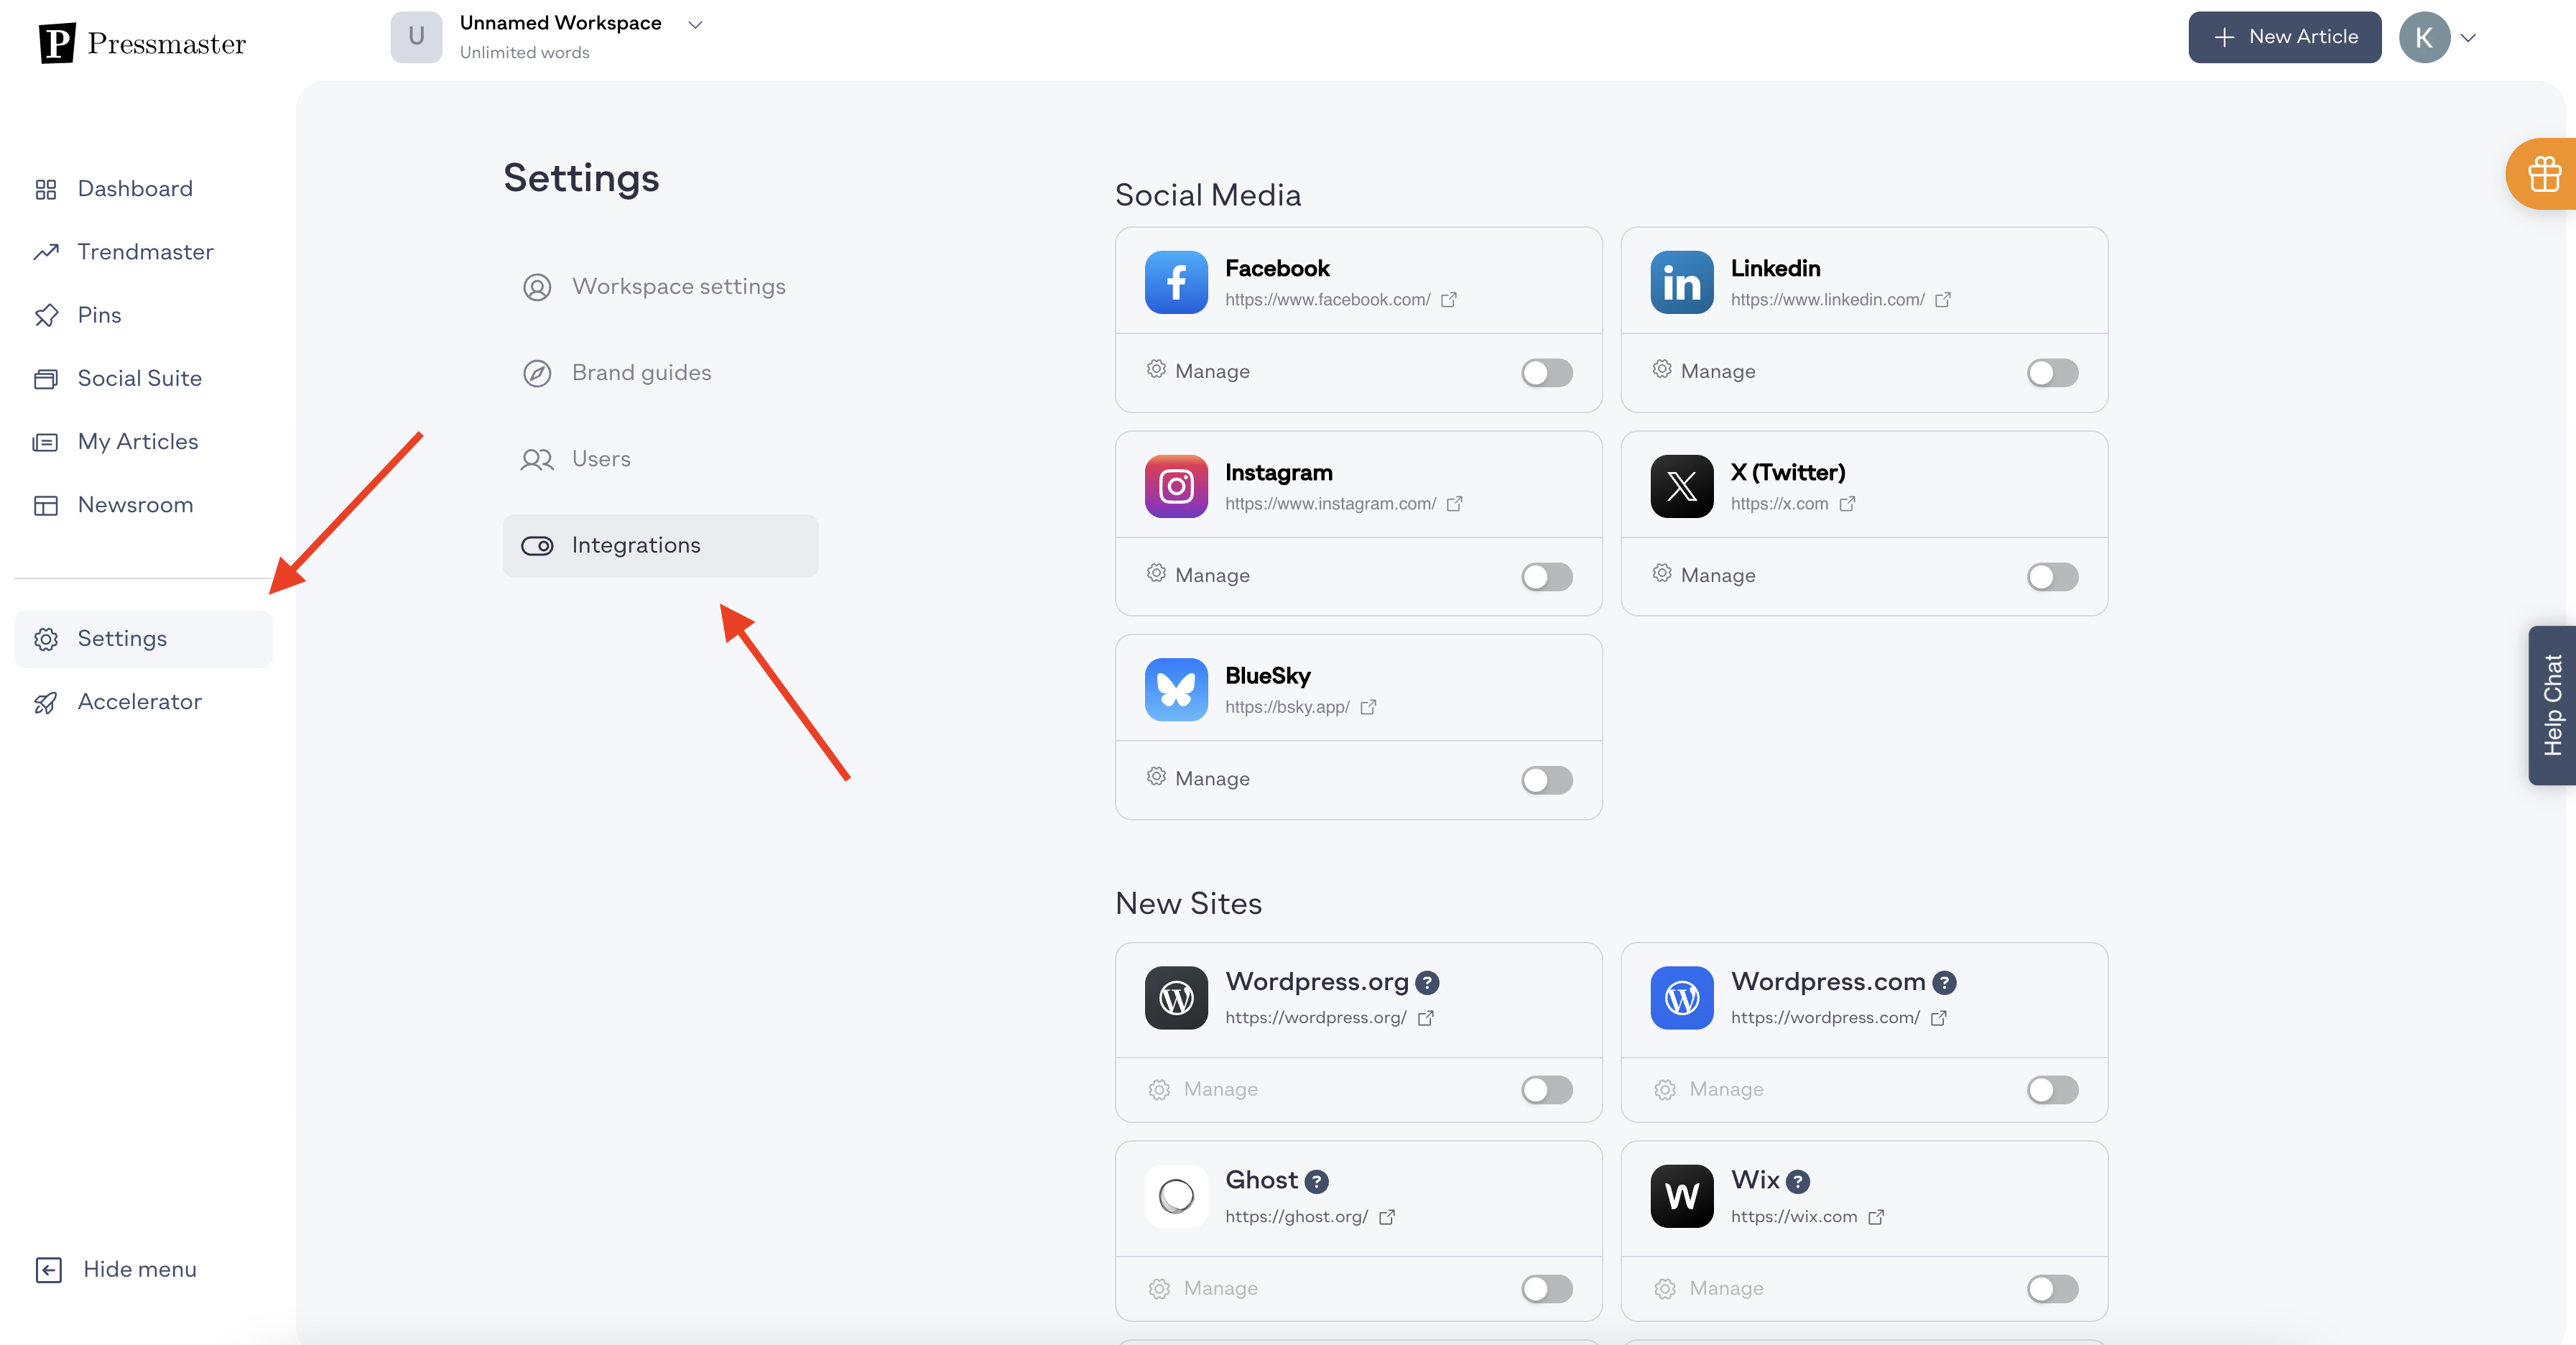This screenshot has width=2576, height=1345.
Task: Click the wordpress.com external-link icon
Action: click(1939, 1018)
